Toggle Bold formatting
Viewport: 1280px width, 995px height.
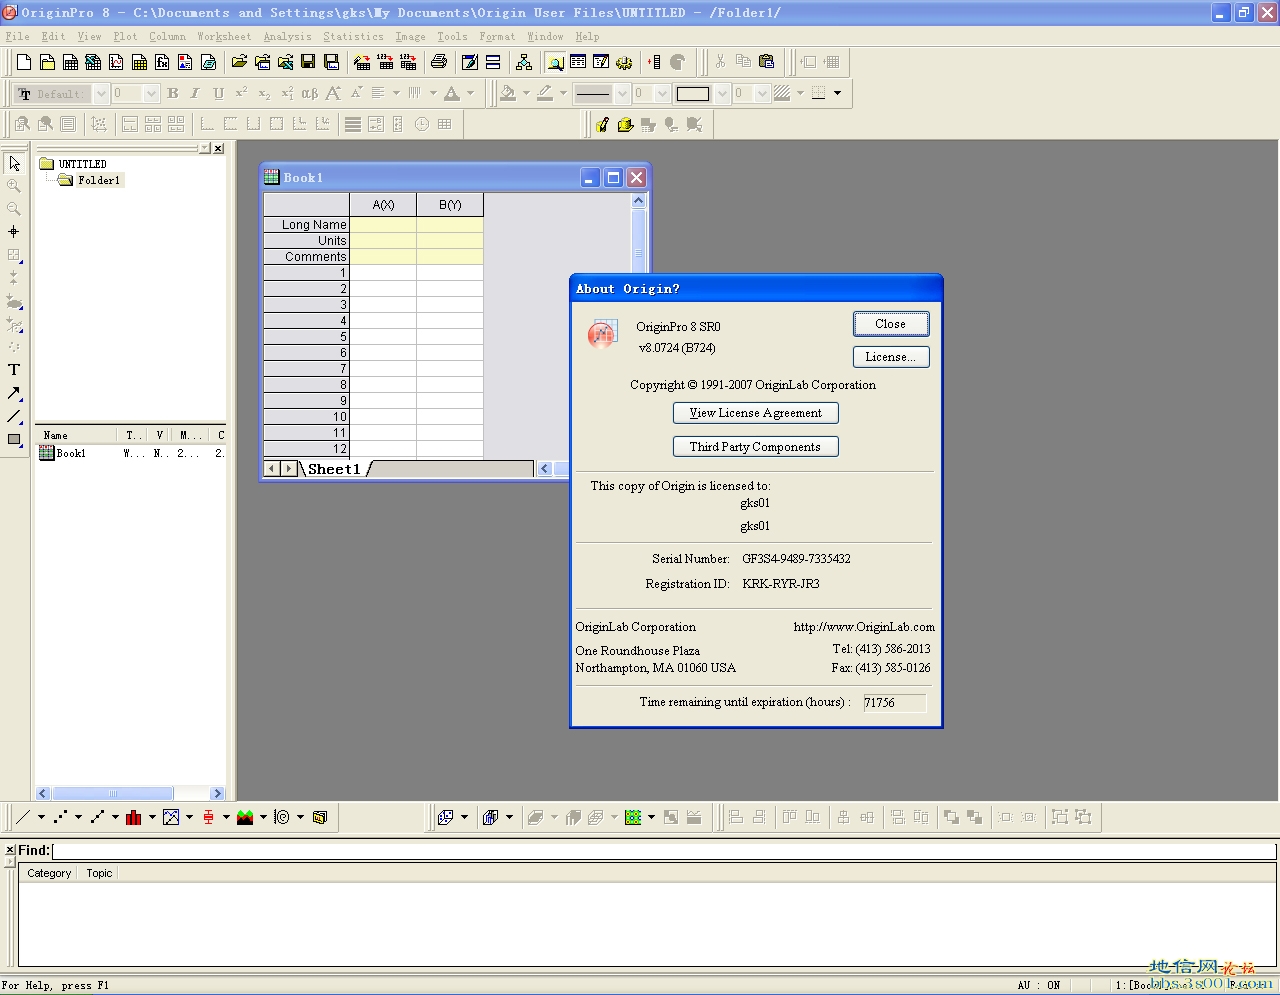point(172,94)
